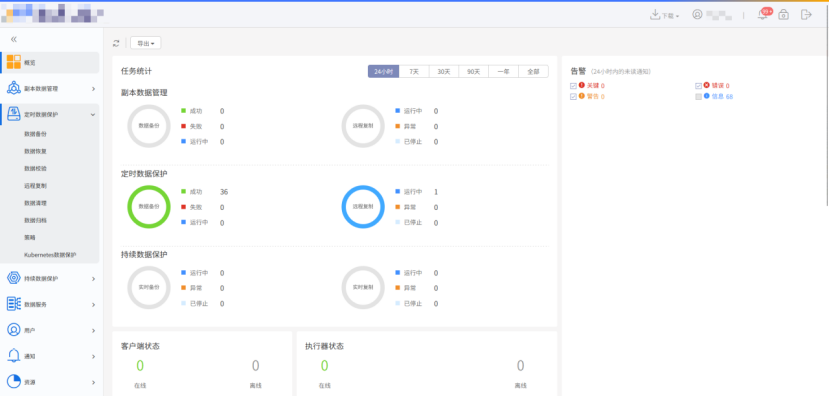Refresh the dashboard with the refresh icon
The height and width of the screenshot is (396, 829).
pos(116,43)
